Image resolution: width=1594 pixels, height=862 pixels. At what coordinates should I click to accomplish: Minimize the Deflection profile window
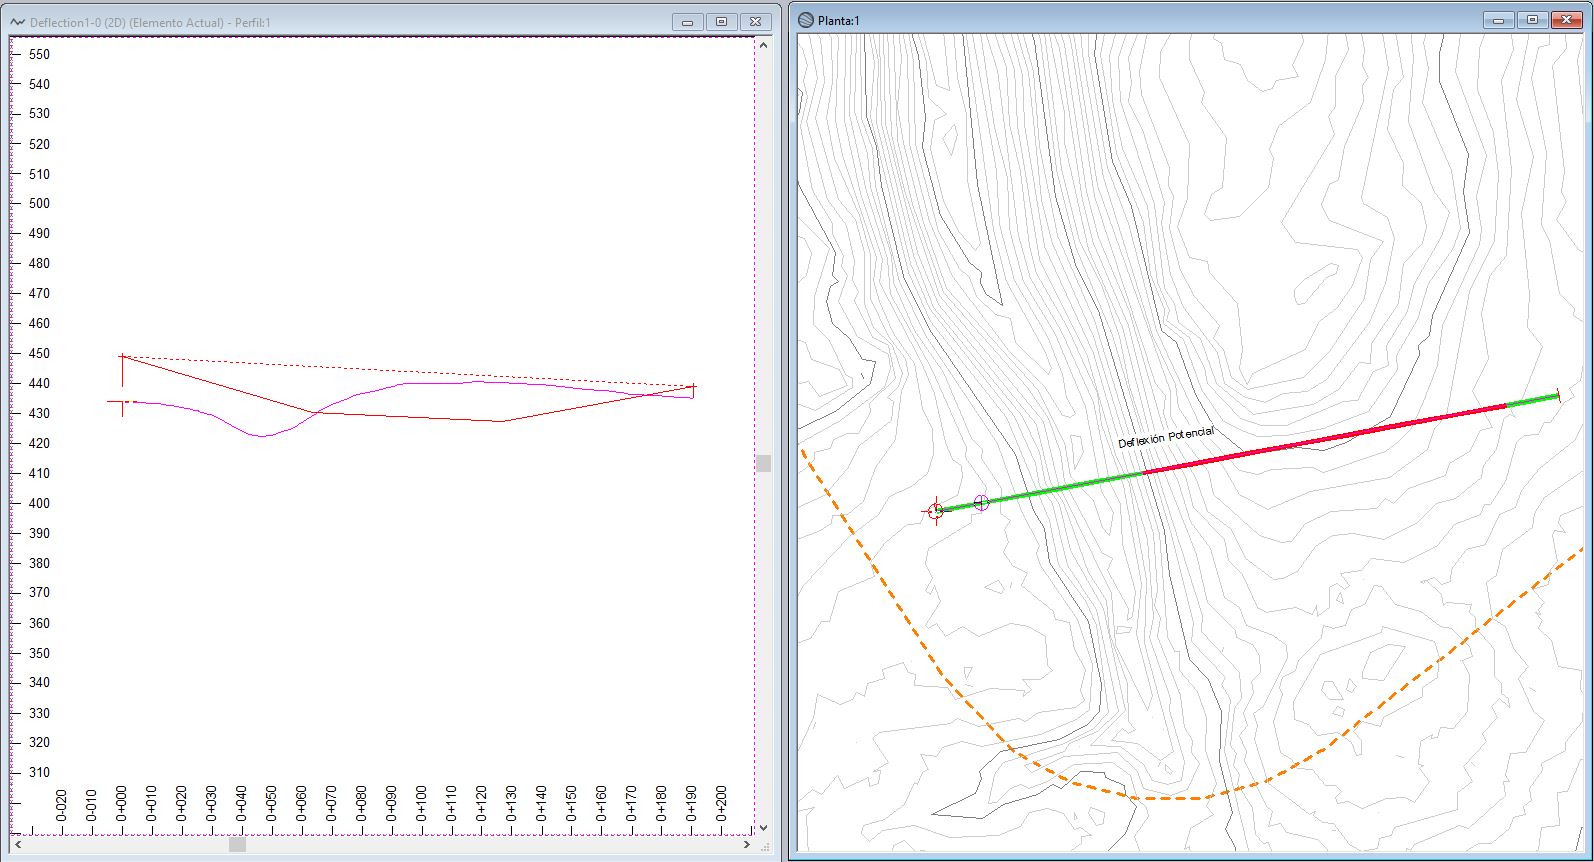tap(687, 22)
